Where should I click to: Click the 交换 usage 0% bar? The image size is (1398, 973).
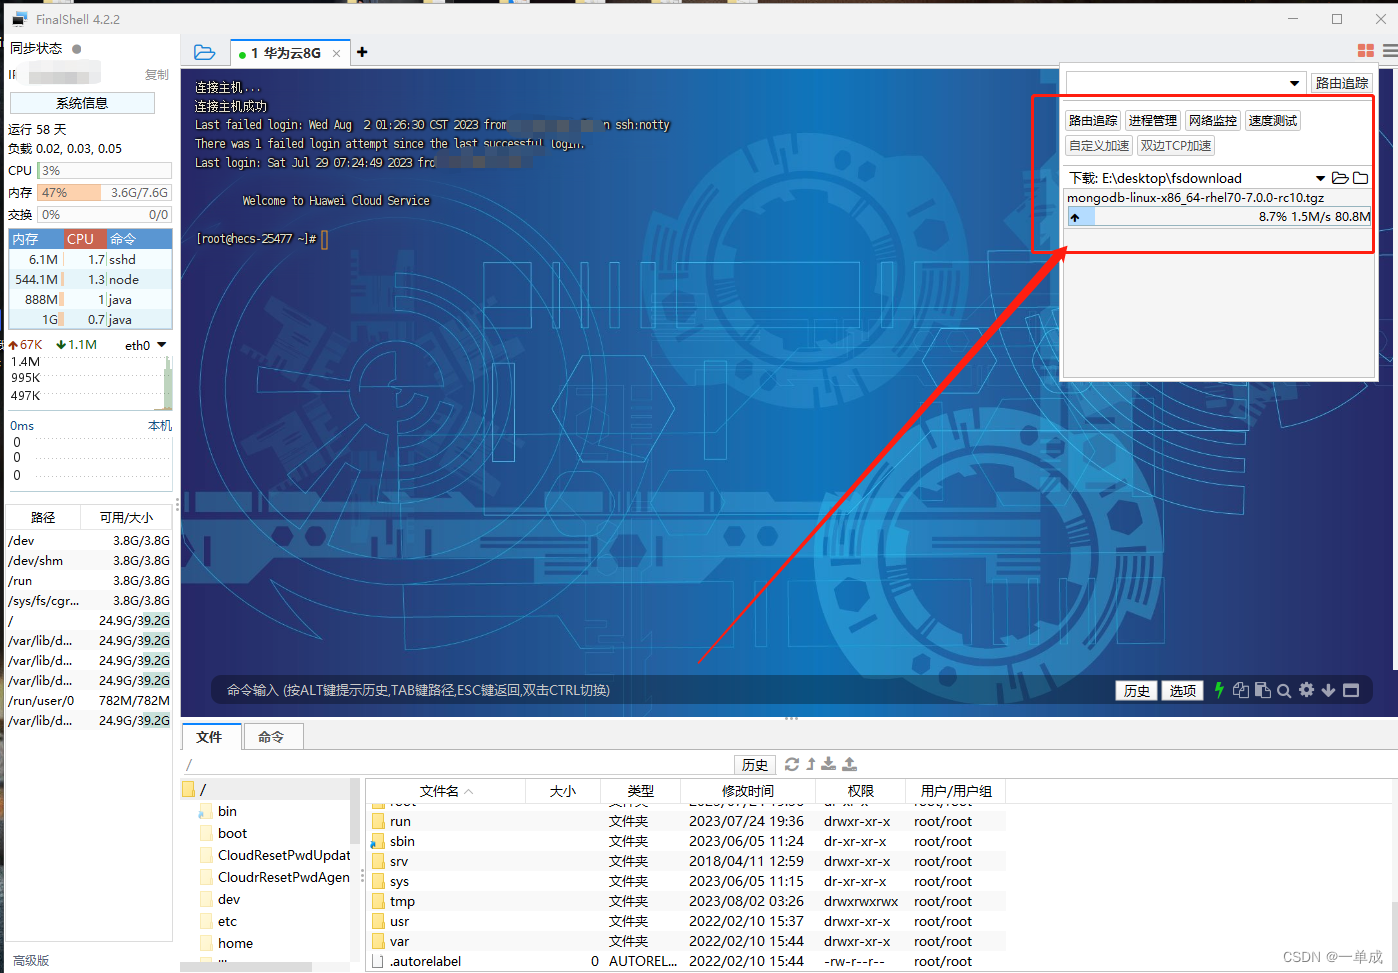(104, 215)
